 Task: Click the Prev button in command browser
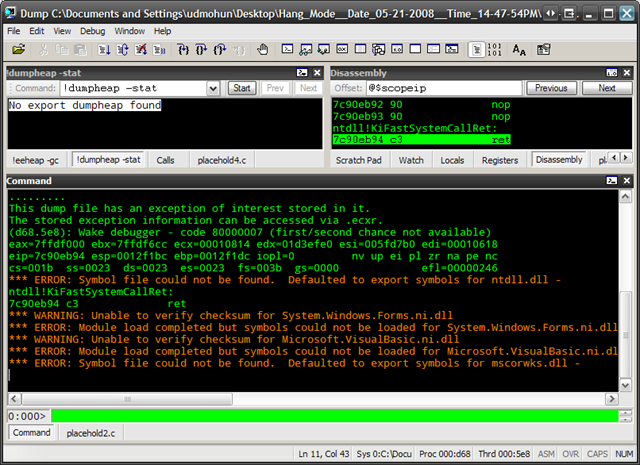(x=275, y=88)
